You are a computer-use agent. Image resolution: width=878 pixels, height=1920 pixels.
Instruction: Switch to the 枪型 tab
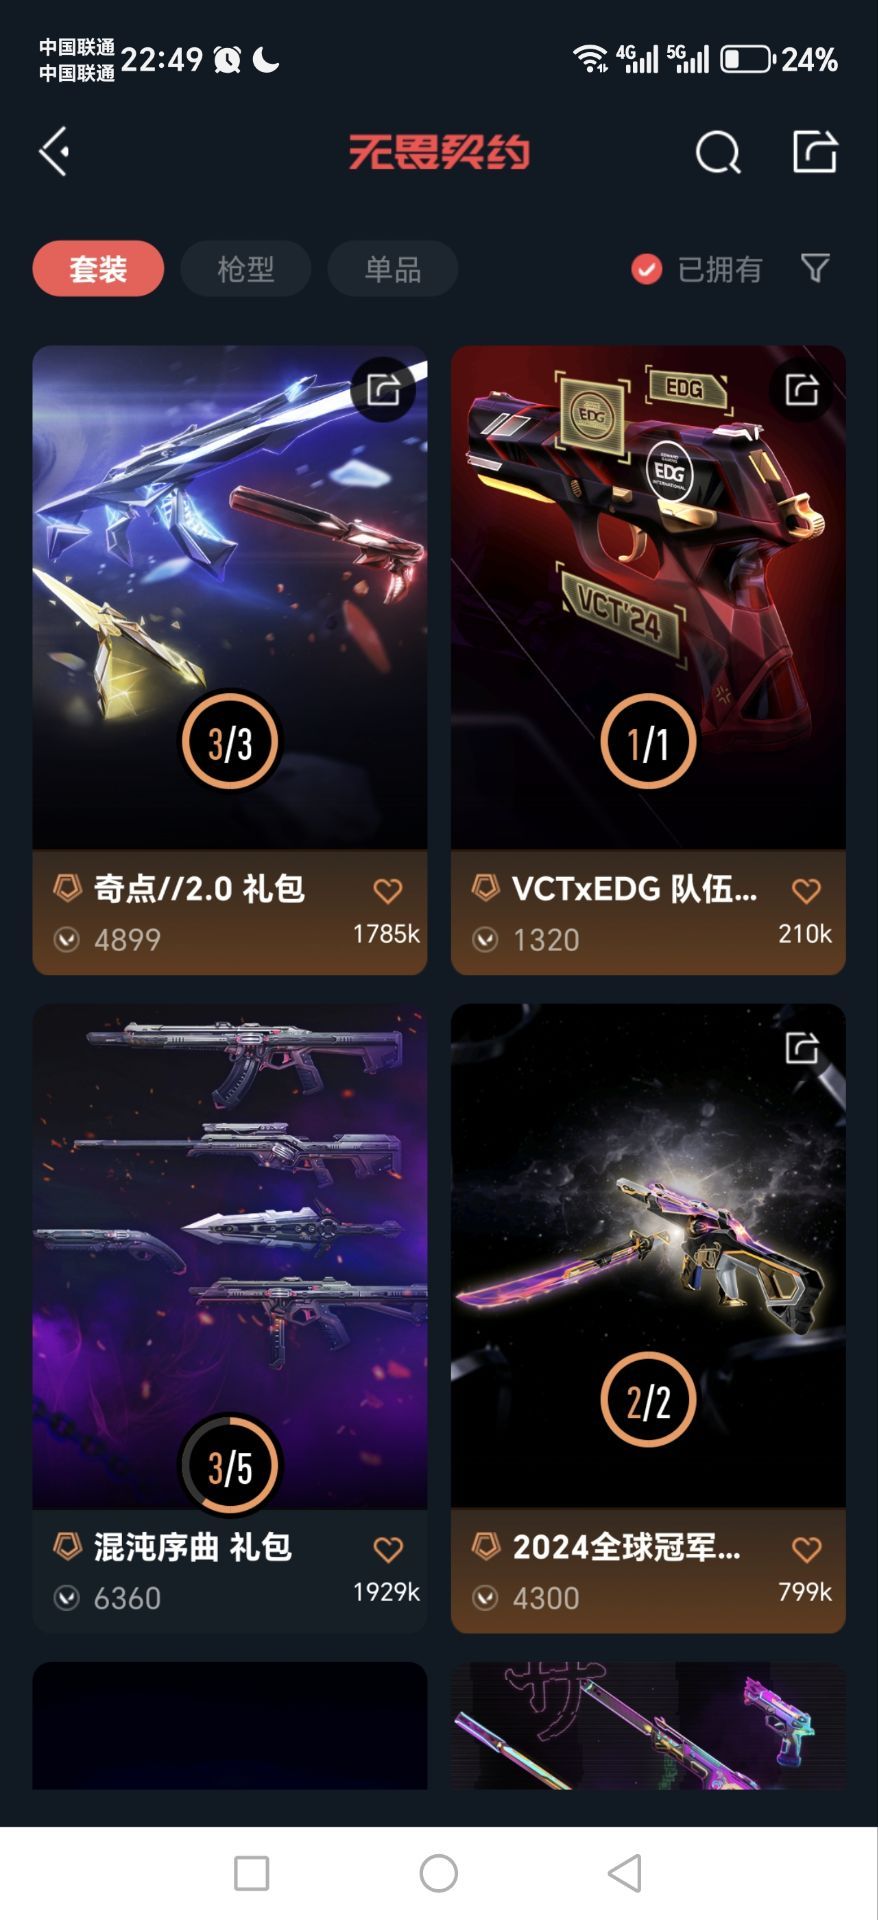point(245,269)
